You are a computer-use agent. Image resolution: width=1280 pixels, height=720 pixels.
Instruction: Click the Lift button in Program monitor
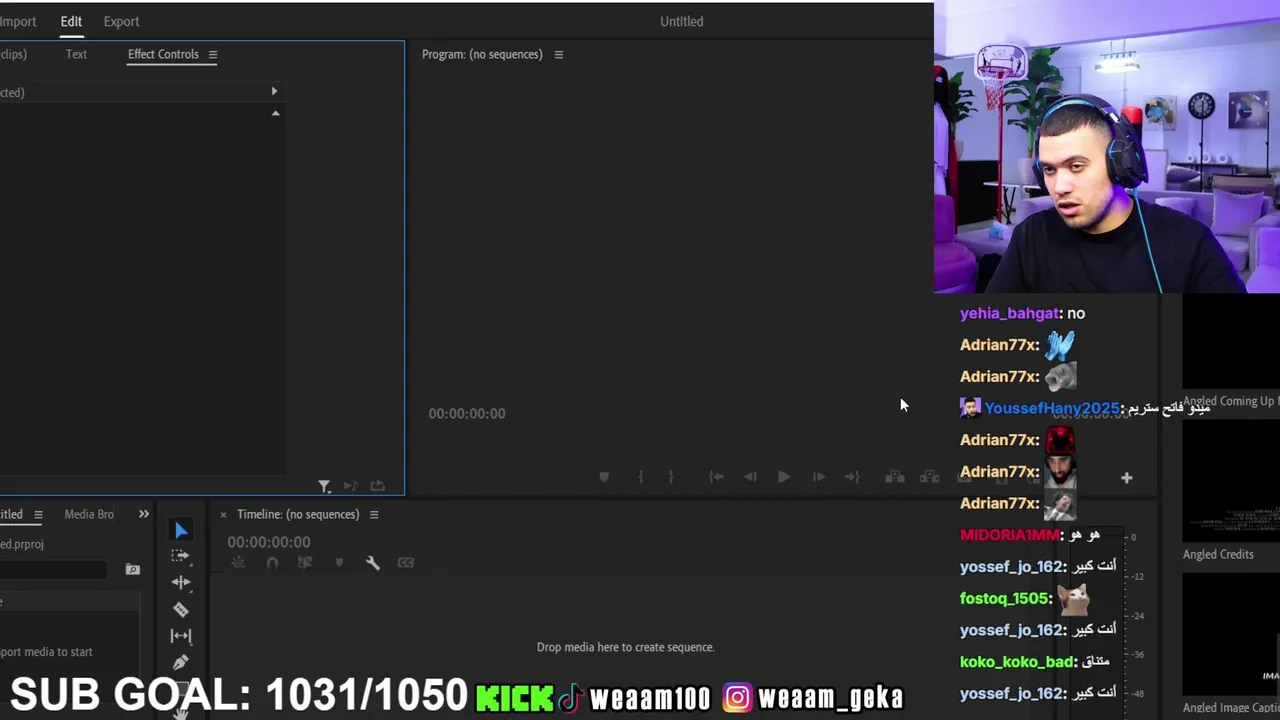click(895, 477)
